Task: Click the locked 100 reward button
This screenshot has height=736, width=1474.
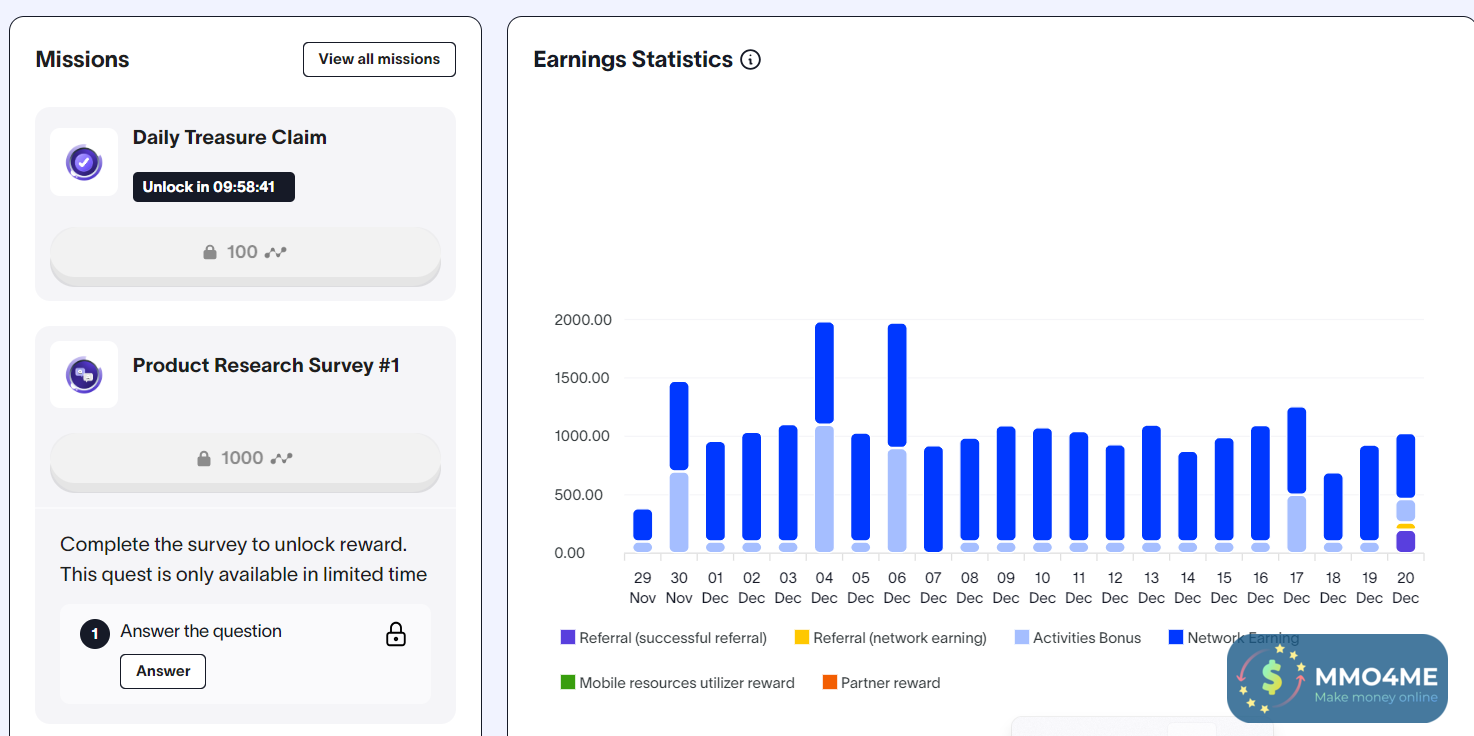Action: [x=245, y=254]
